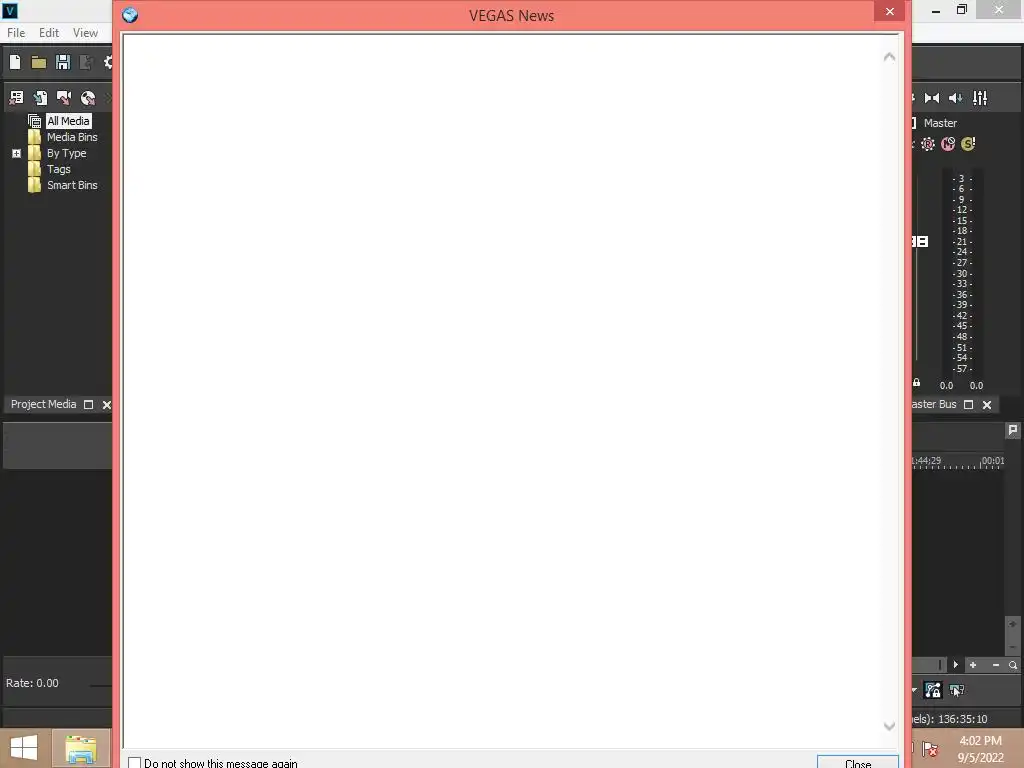Select the Tags folder
Viewport: 1024px width, 768px height.
[x=59, y=169]
